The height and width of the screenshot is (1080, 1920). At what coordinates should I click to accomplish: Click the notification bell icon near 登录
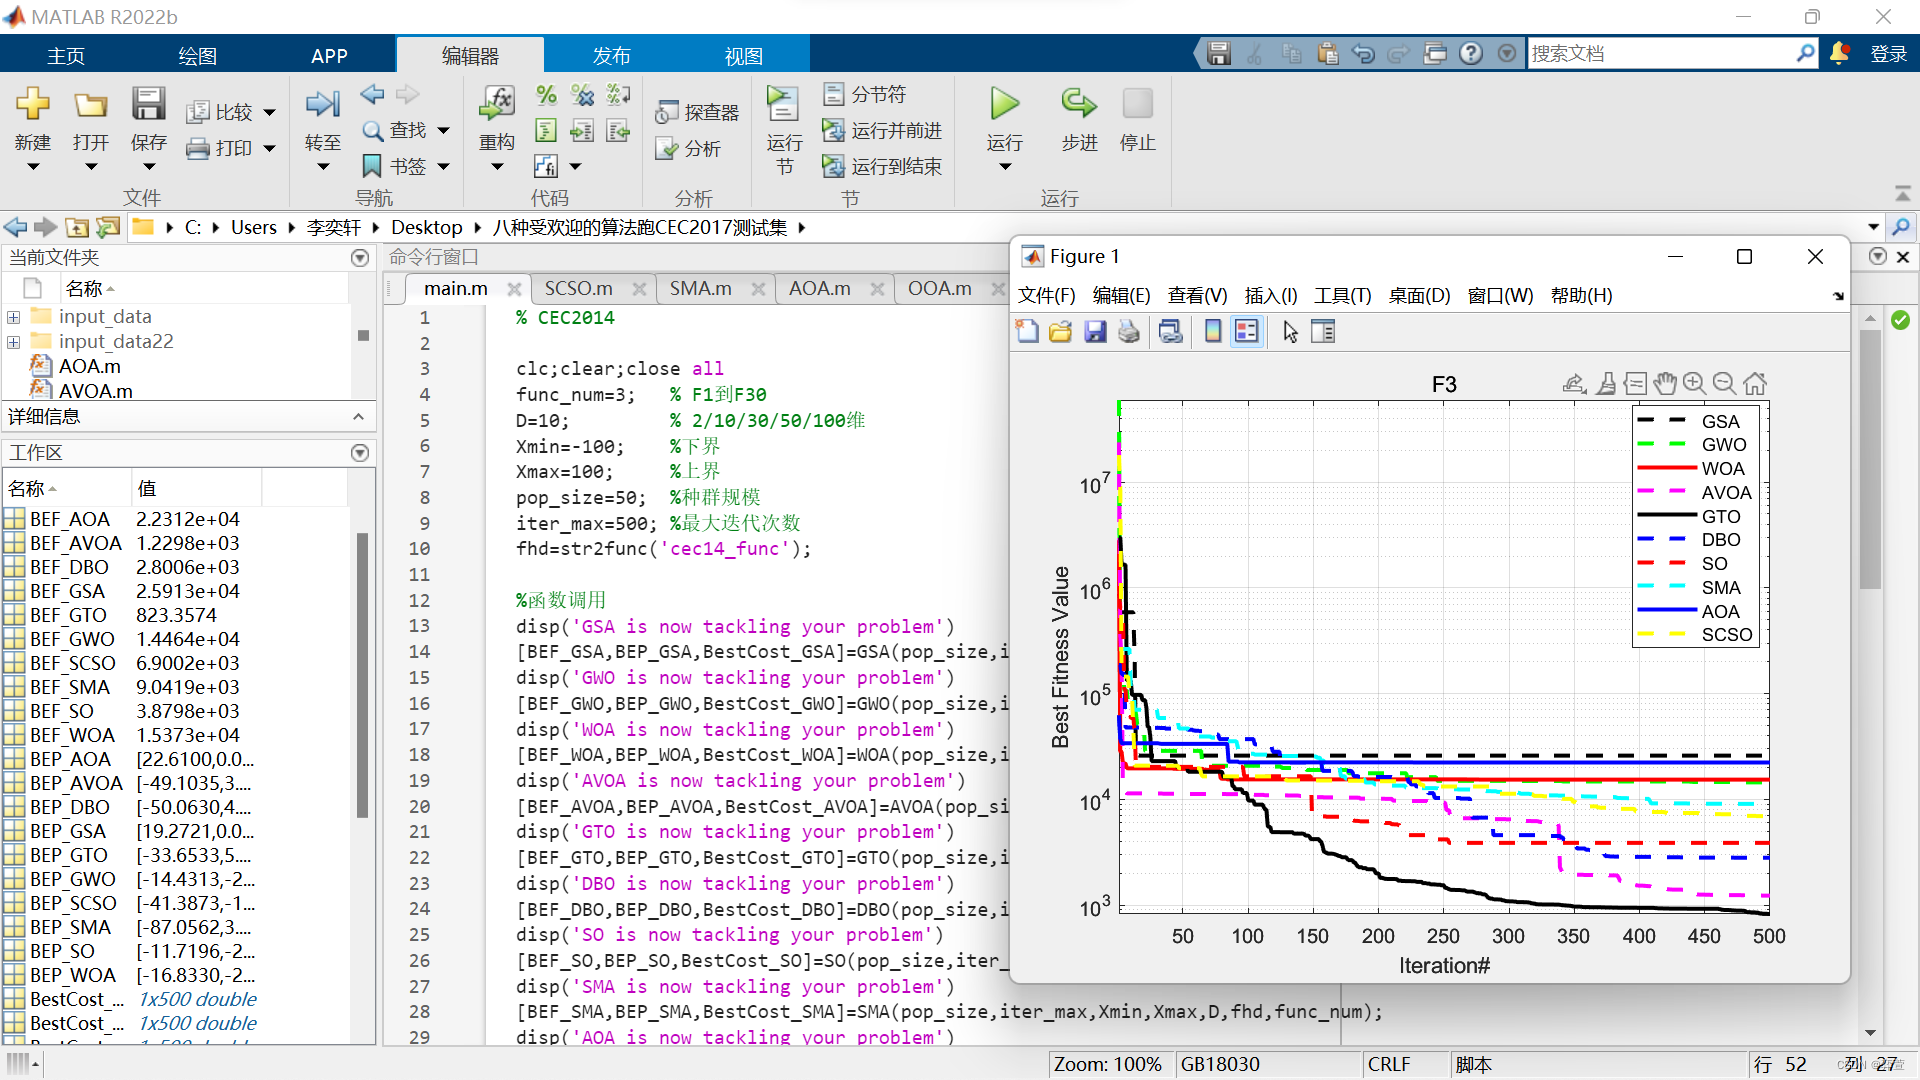(x=1839, y=53)
